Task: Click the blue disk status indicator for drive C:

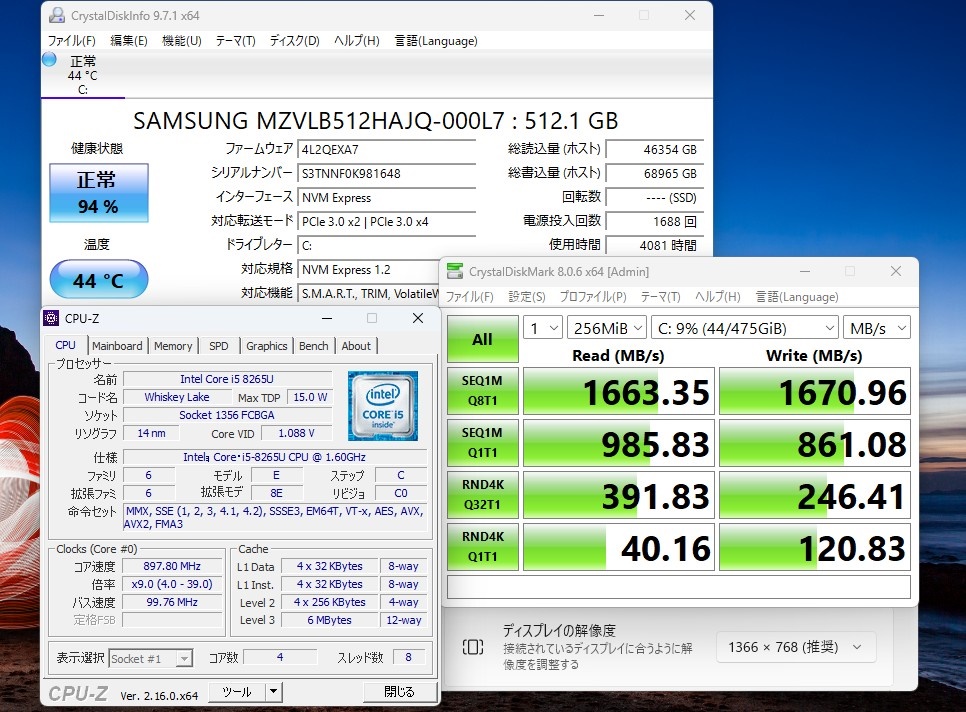Action: pos(49,60)
